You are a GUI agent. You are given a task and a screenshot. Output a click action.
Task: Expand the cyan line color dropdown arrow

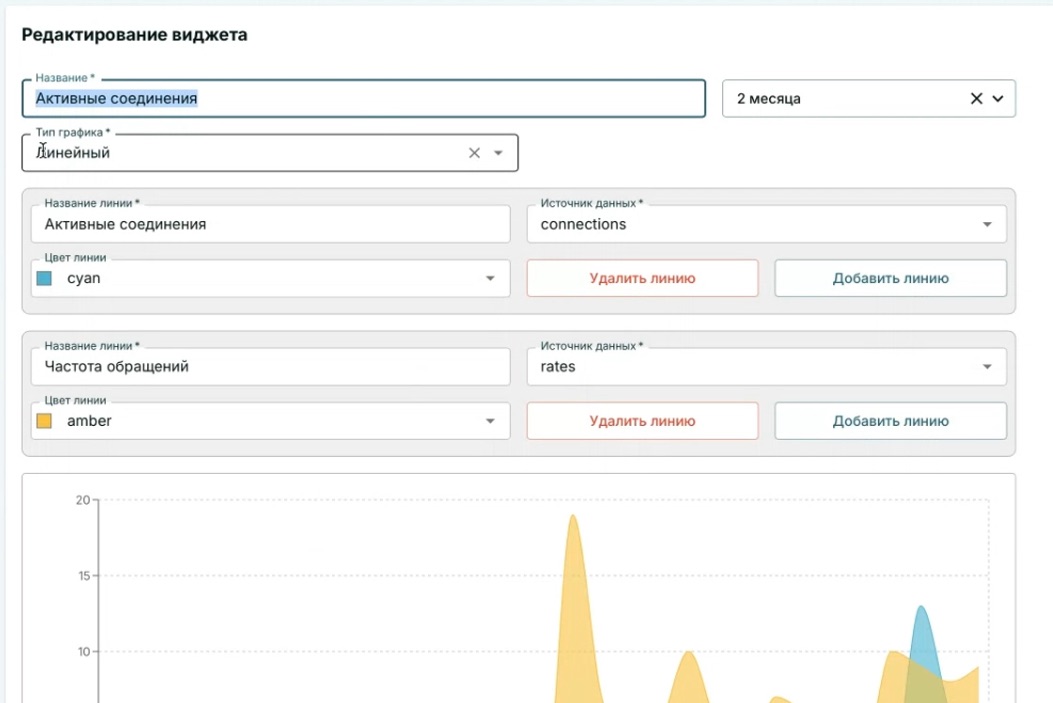click(x=490, y=279)
